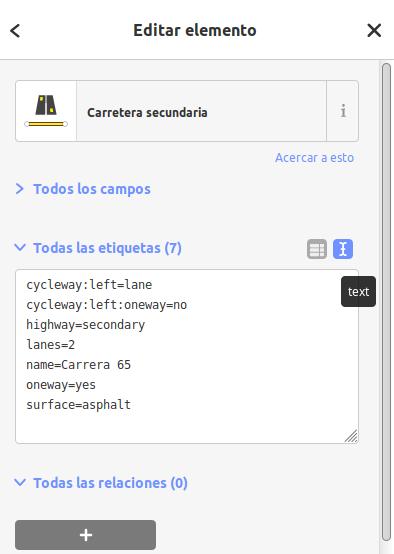Place cursor on the surface=asphalt line
The width and height of the screenshot is (394, 554).
(78, 405)
